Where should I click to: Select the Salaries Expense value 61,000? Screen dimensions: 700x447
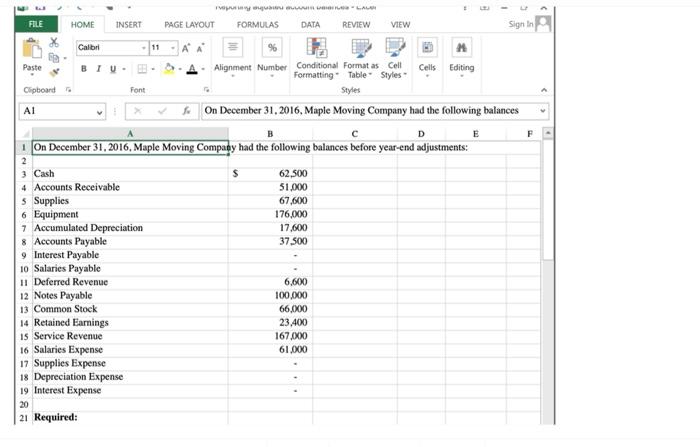[x=271, y=350]
